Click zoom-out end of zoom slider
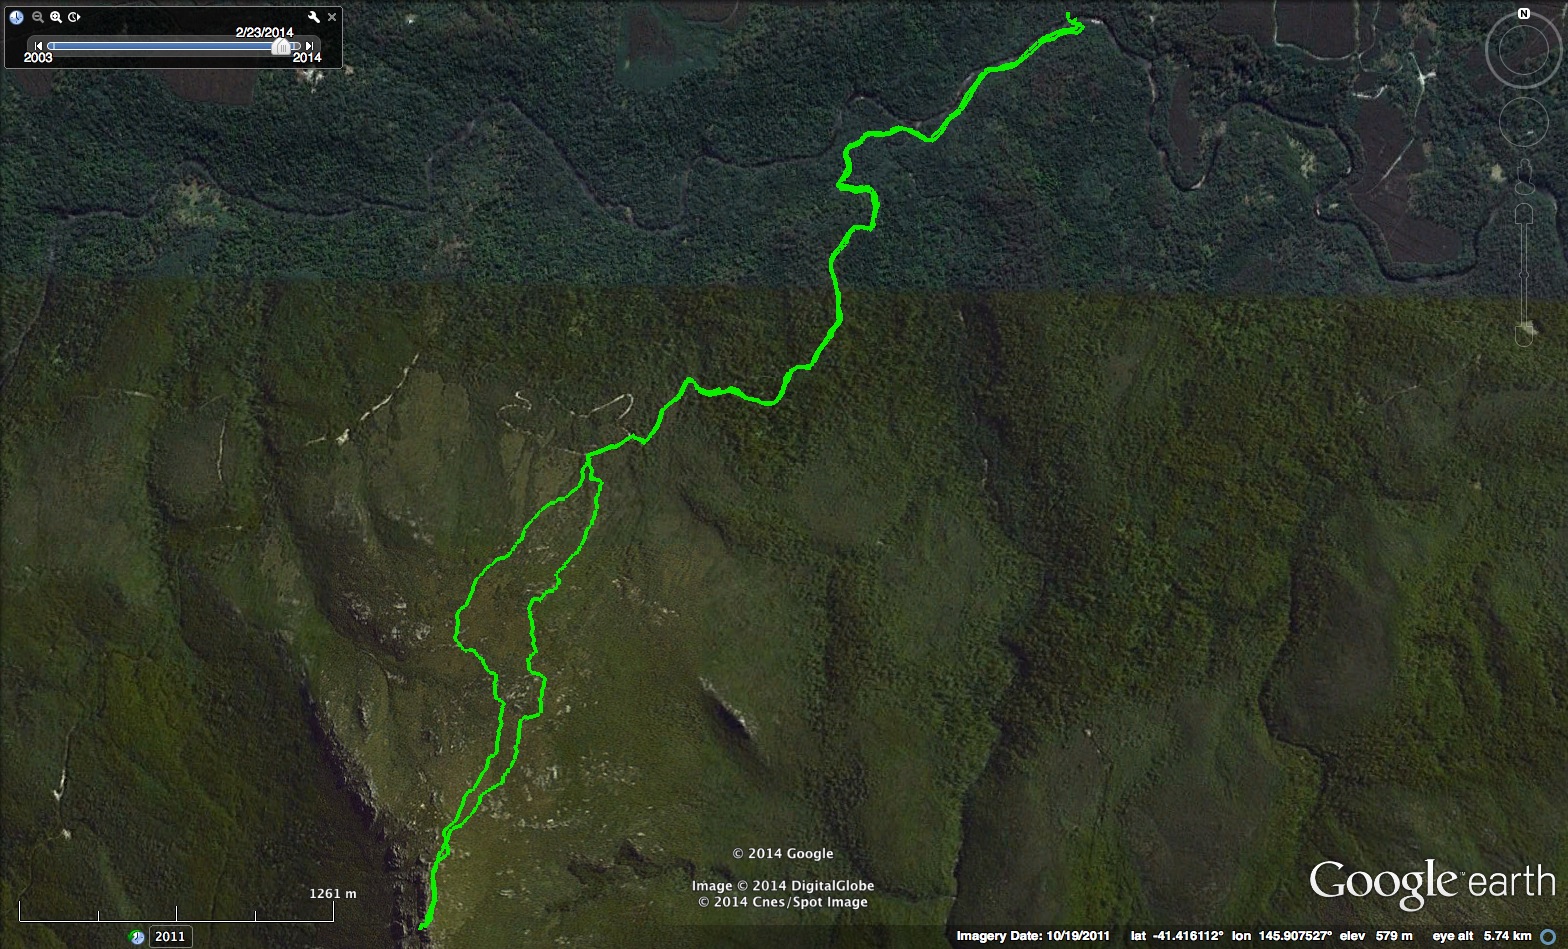Image resolution: width=1568 pixels, height=949 pixels. 1523,336
